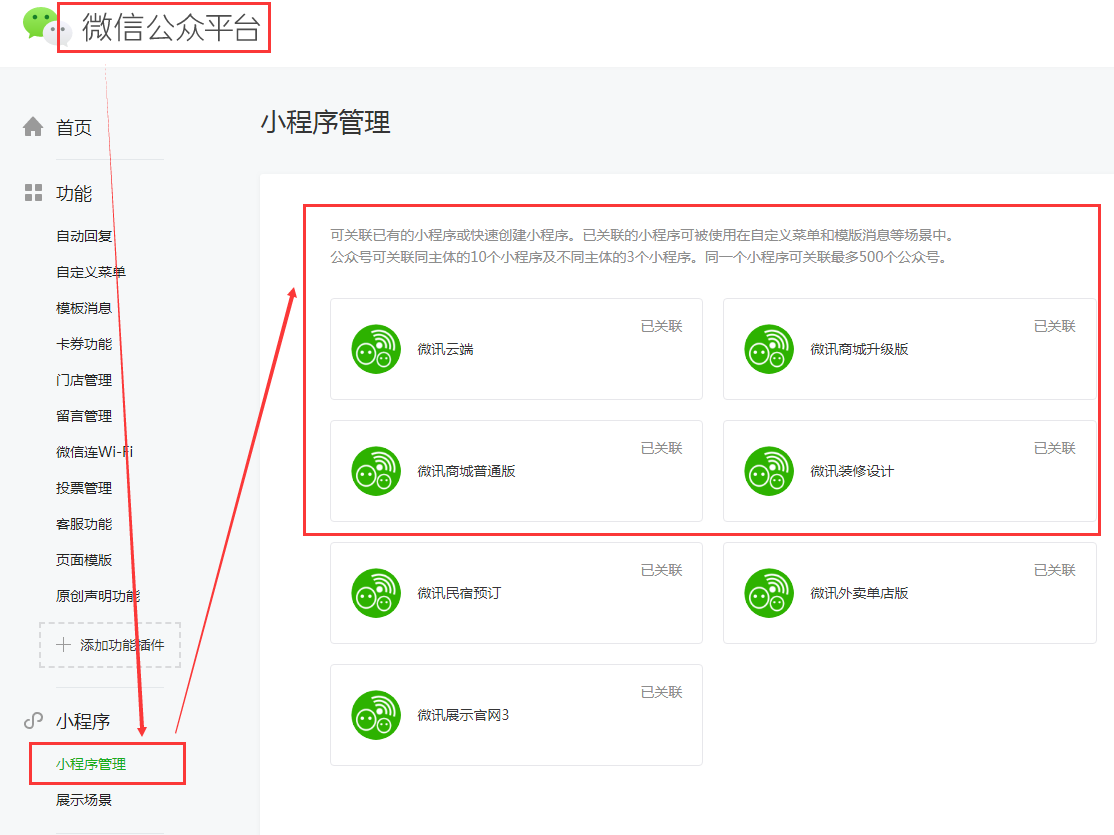Screen dimensions: 1114x835
Task: Open the 微讯外卖单店版 card
Action: pyautogui.click(x=909, y=593)
